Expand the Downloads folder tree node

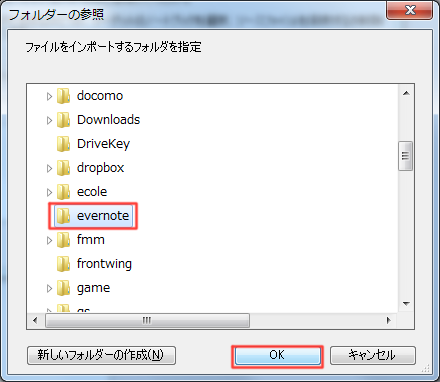49,121
